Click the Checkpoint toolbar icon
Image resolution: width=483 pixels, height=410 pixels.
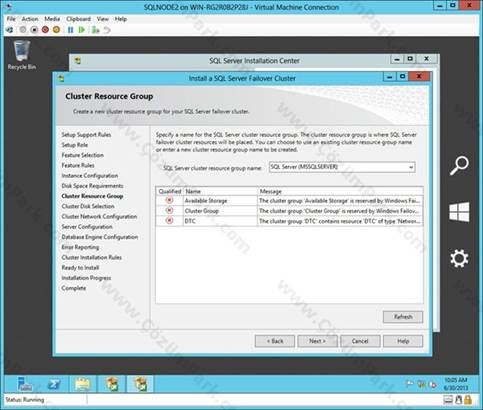pyautogui.click(x=96, y=30)
